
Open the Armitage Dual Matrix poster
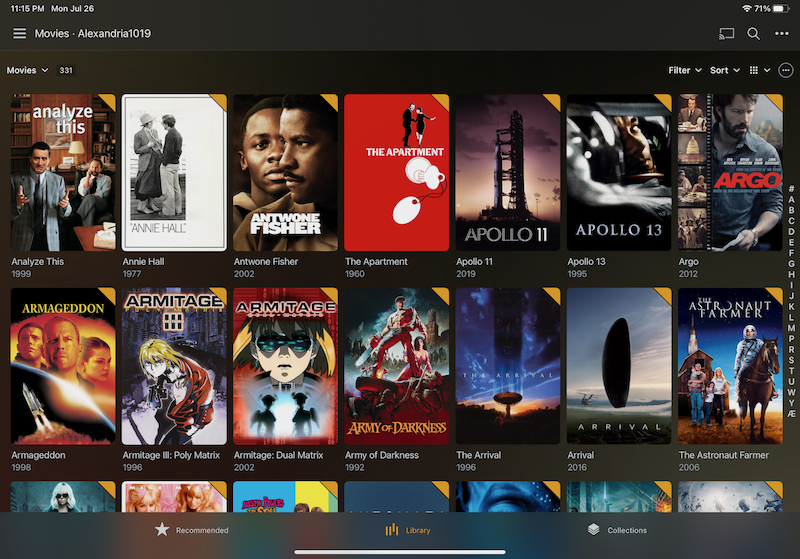click(x=286, y=366)
